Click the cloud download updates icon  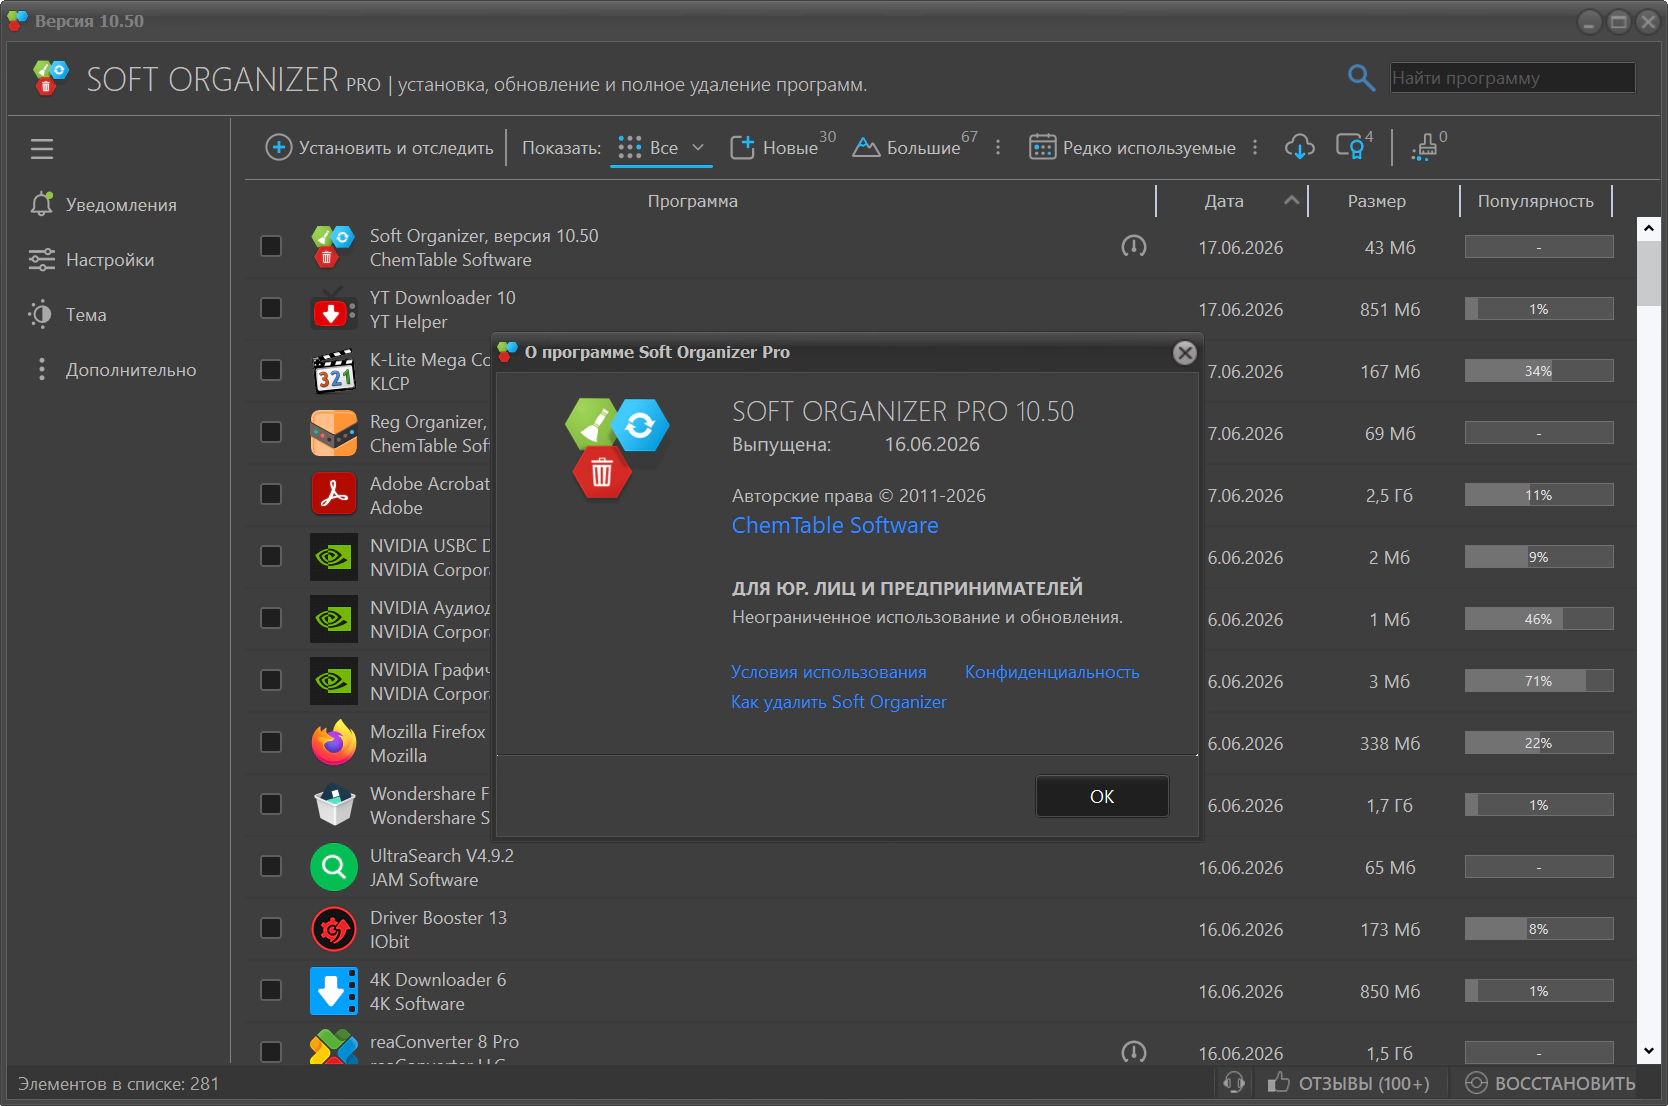1300,147
